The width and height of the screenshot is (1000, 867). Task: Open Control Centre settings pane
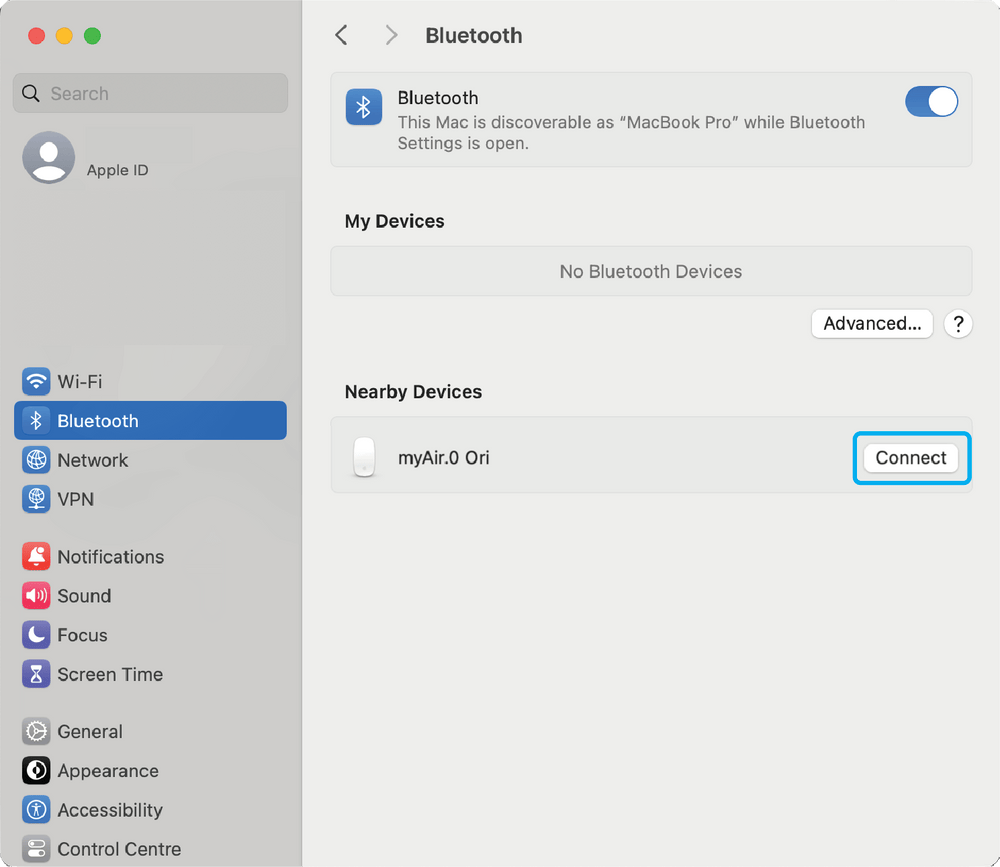pos(118,849)
